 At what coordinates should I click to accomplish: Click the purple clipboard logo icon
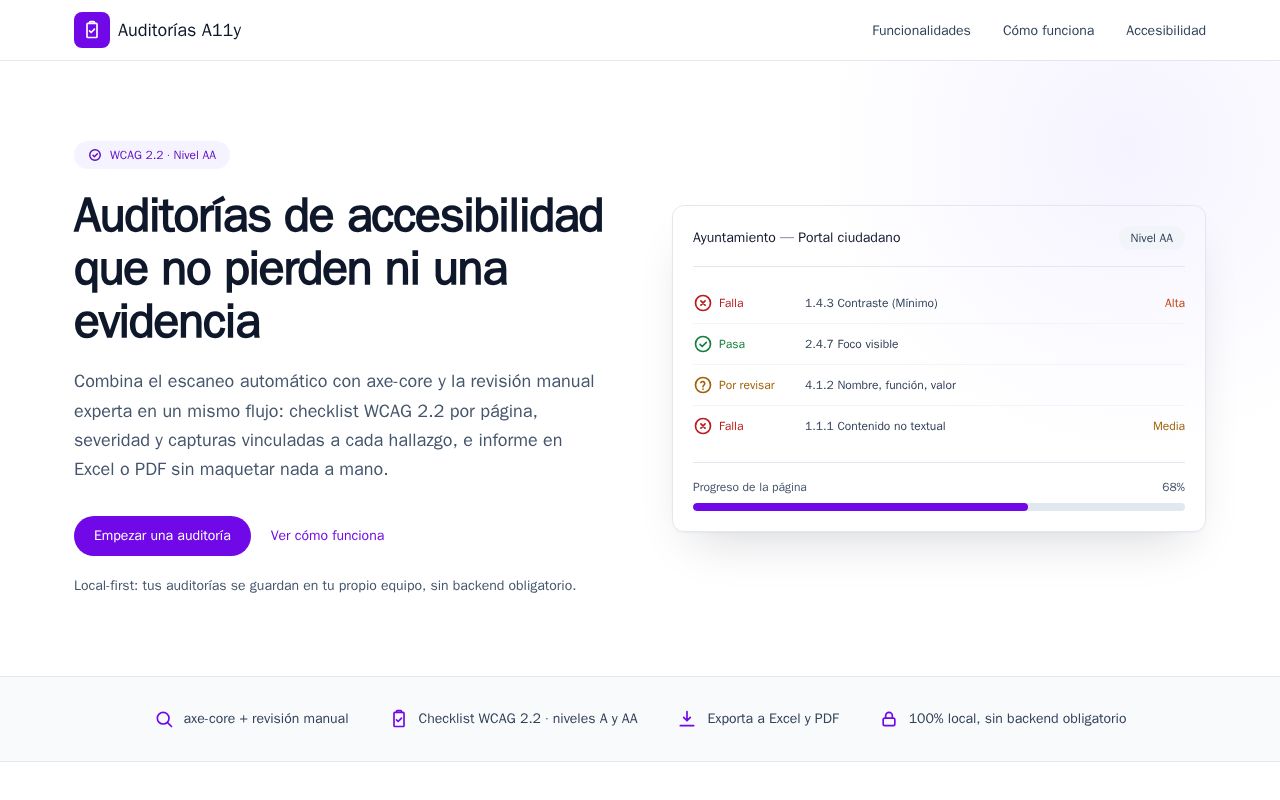click(92, 30)
